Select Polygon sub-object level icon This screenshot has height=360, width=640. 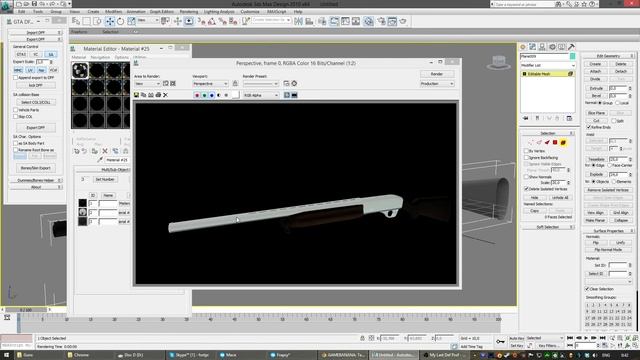[555, 142]
